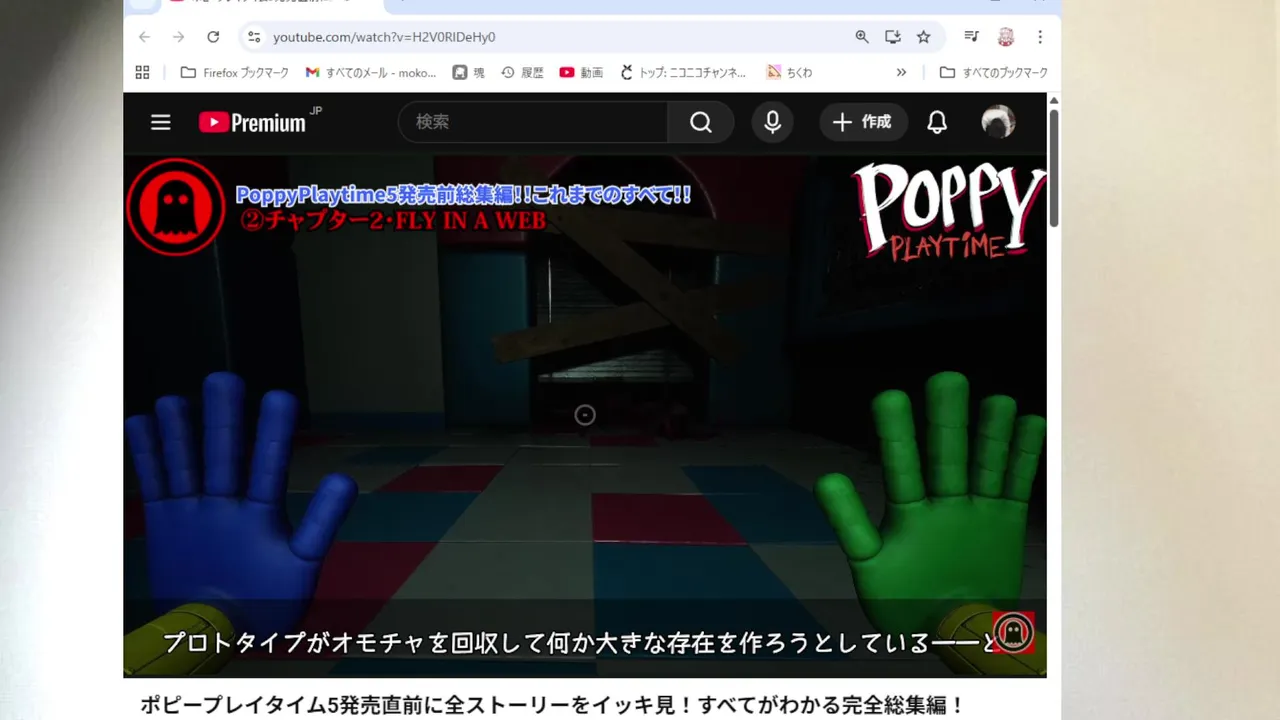Click the browser forward arrow
The image size is (1280, 720).
178,37
